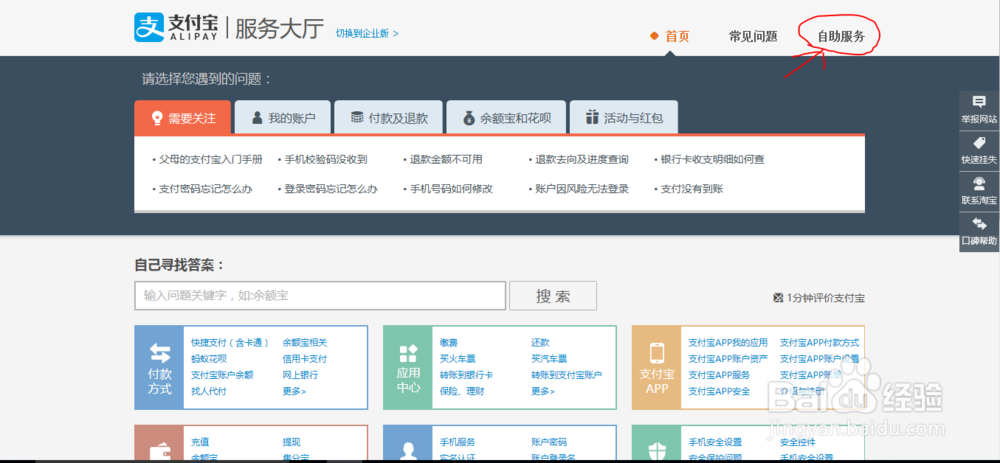Click the orange diamond beside 首页
Viewport: 1000px width, 463px height.
654,36
